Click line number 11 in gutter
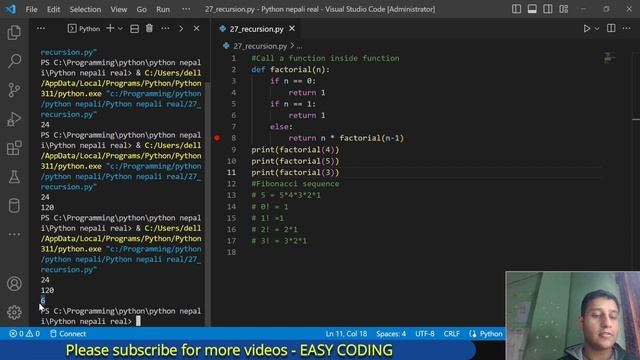This screenshot has width=640, height=360. 231,172
